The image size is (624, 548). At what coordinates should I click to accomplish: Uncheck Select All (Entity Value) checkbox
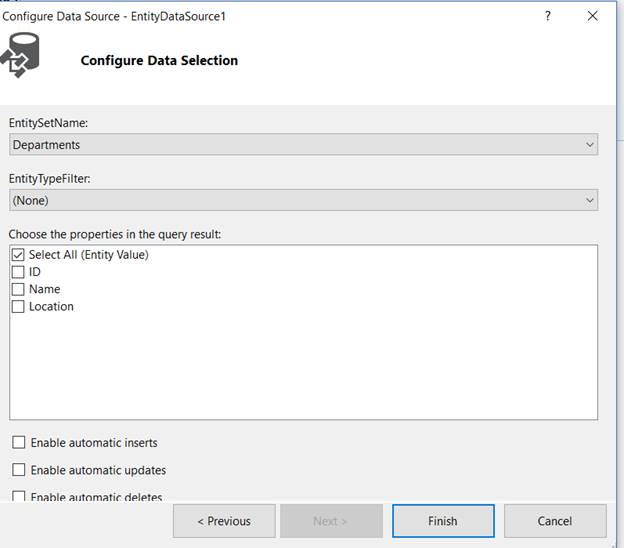tap(18, 255)
